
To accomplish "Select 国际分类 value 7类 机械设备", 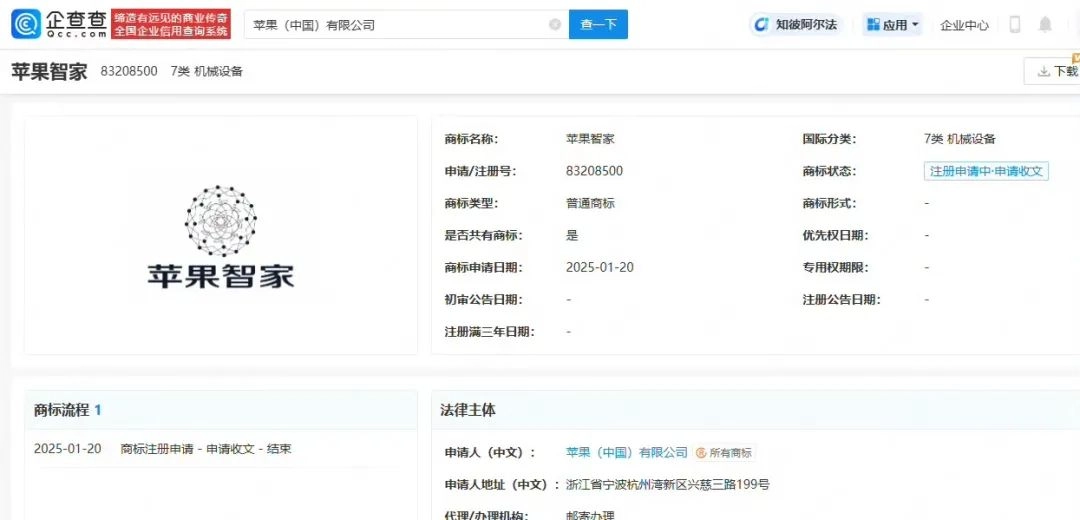I will pyautogui.click(x=959, y=139).
